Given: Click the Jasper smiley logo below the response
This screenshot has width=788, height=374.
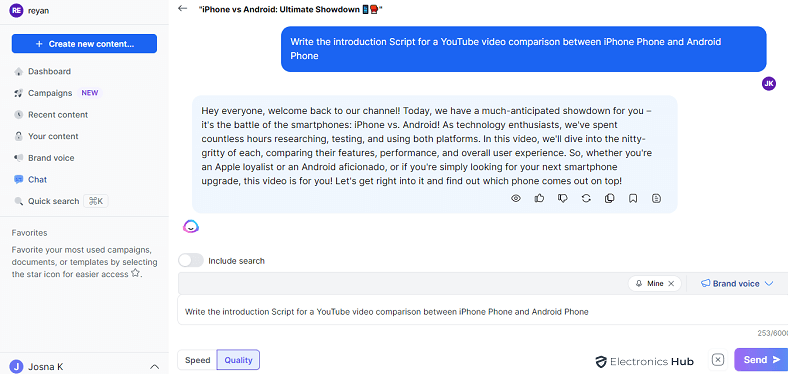Looking at the screenshot, I should point(191,227).
